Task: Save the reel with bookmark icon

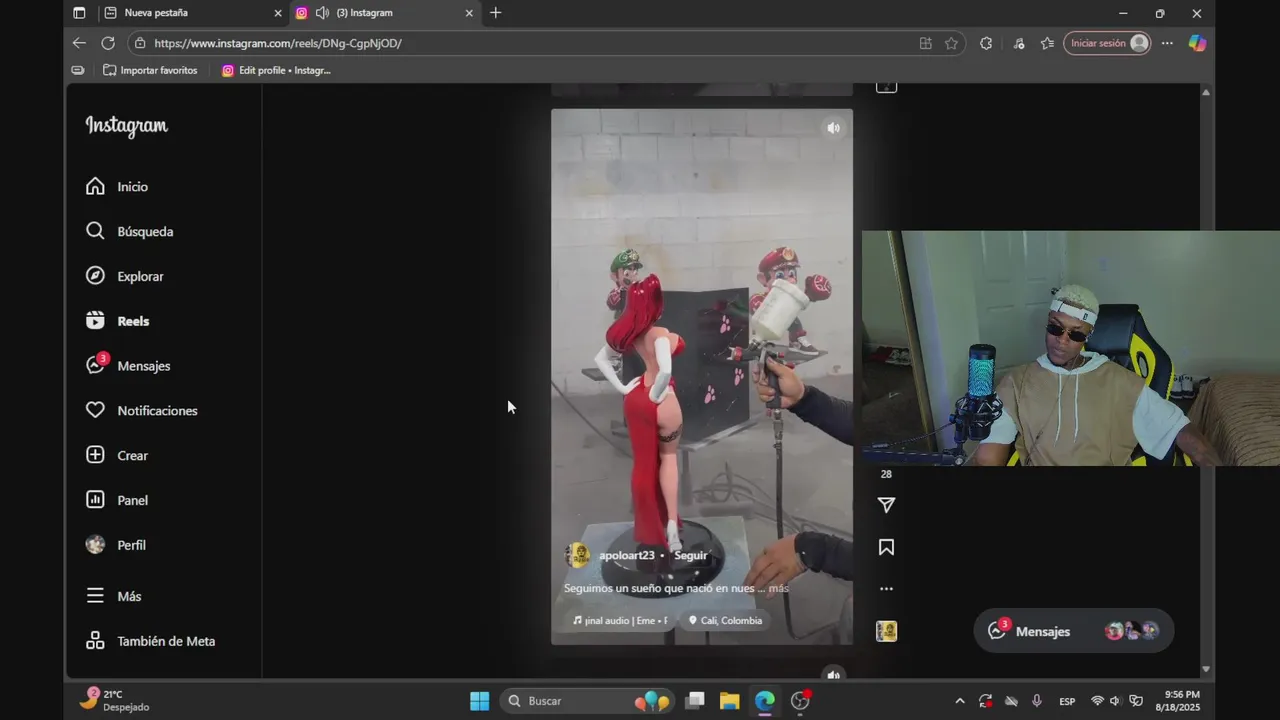Action: [x=886, y=547]
